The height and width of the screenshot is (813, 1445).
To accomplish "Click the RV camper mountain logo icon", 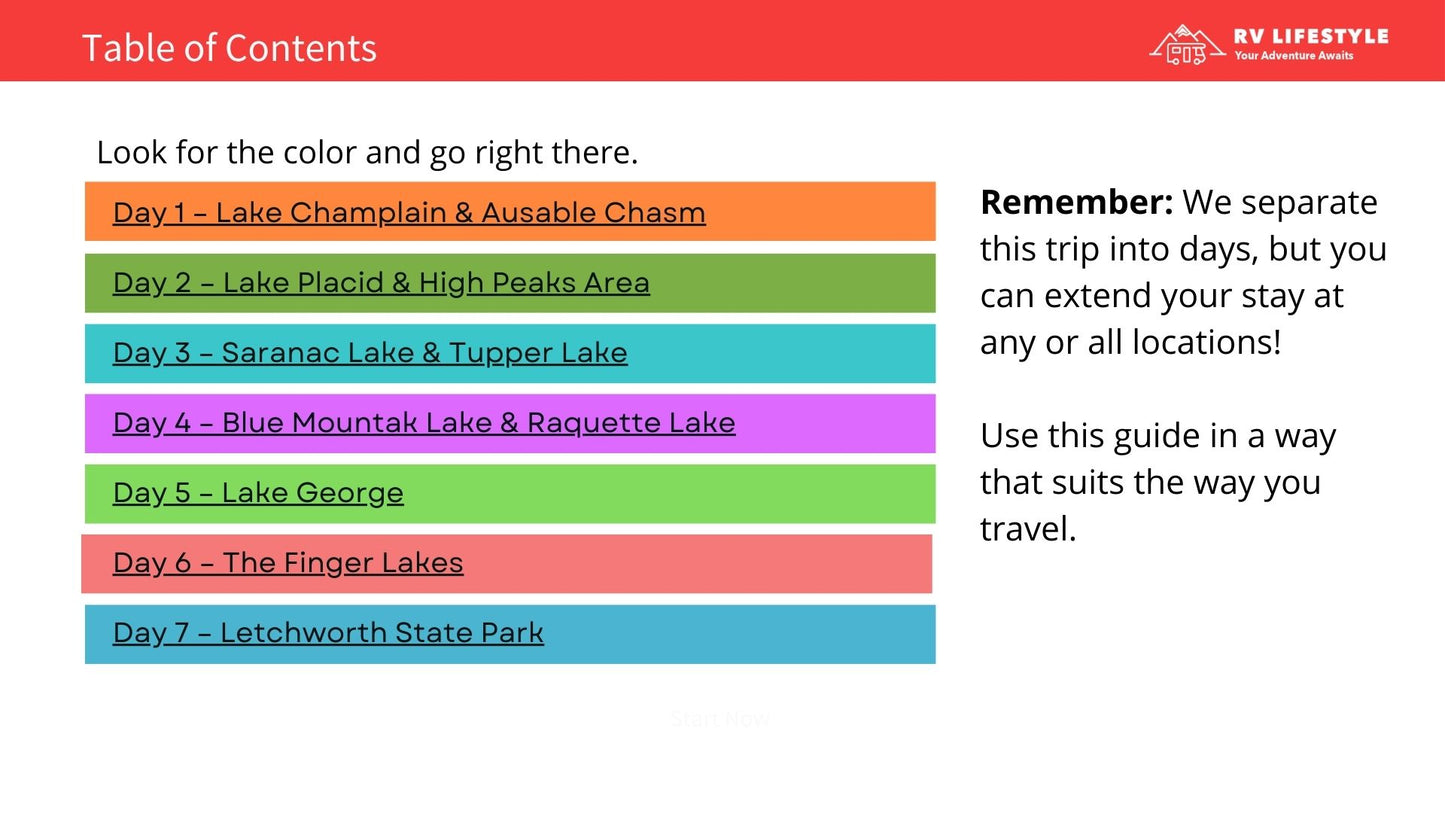I will (1187, 45).
